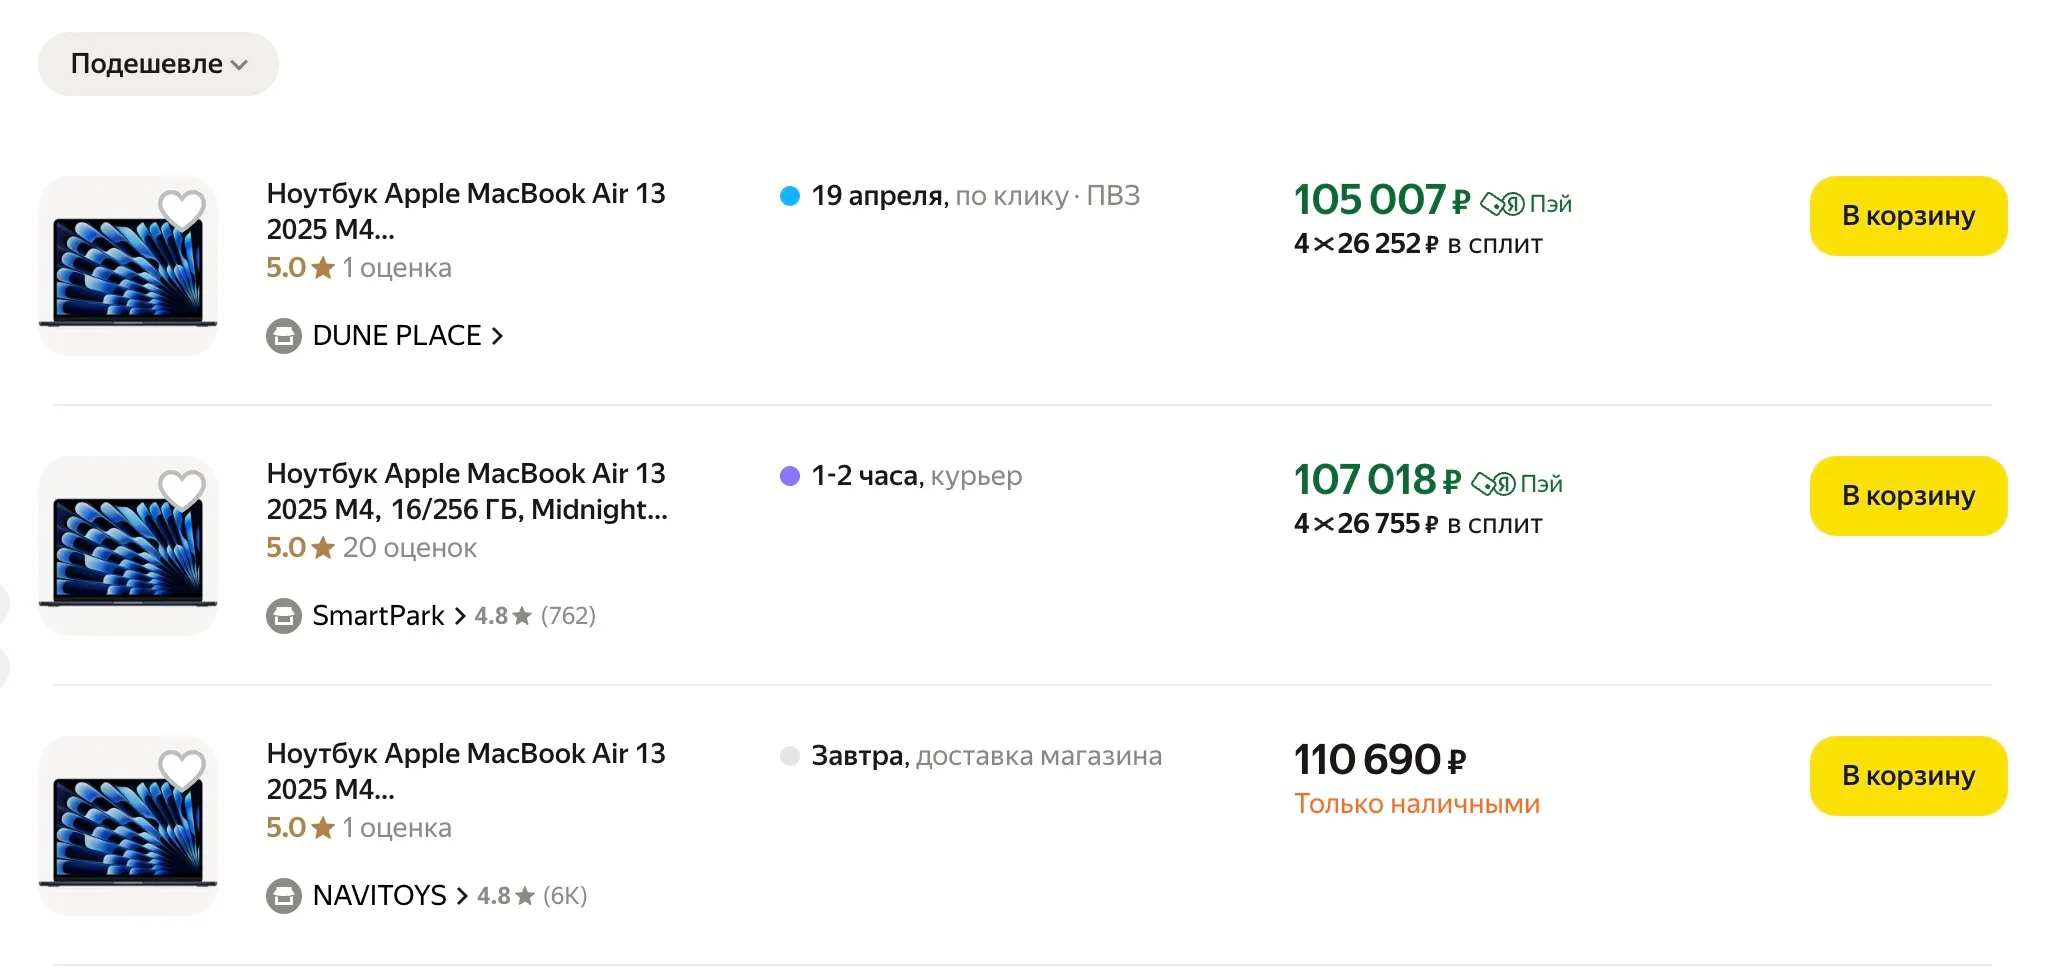The height and width of the screenshot is (968, 2062).
Task: Click DUNE PLACE shop icon
Action: (x=284, y=336)
